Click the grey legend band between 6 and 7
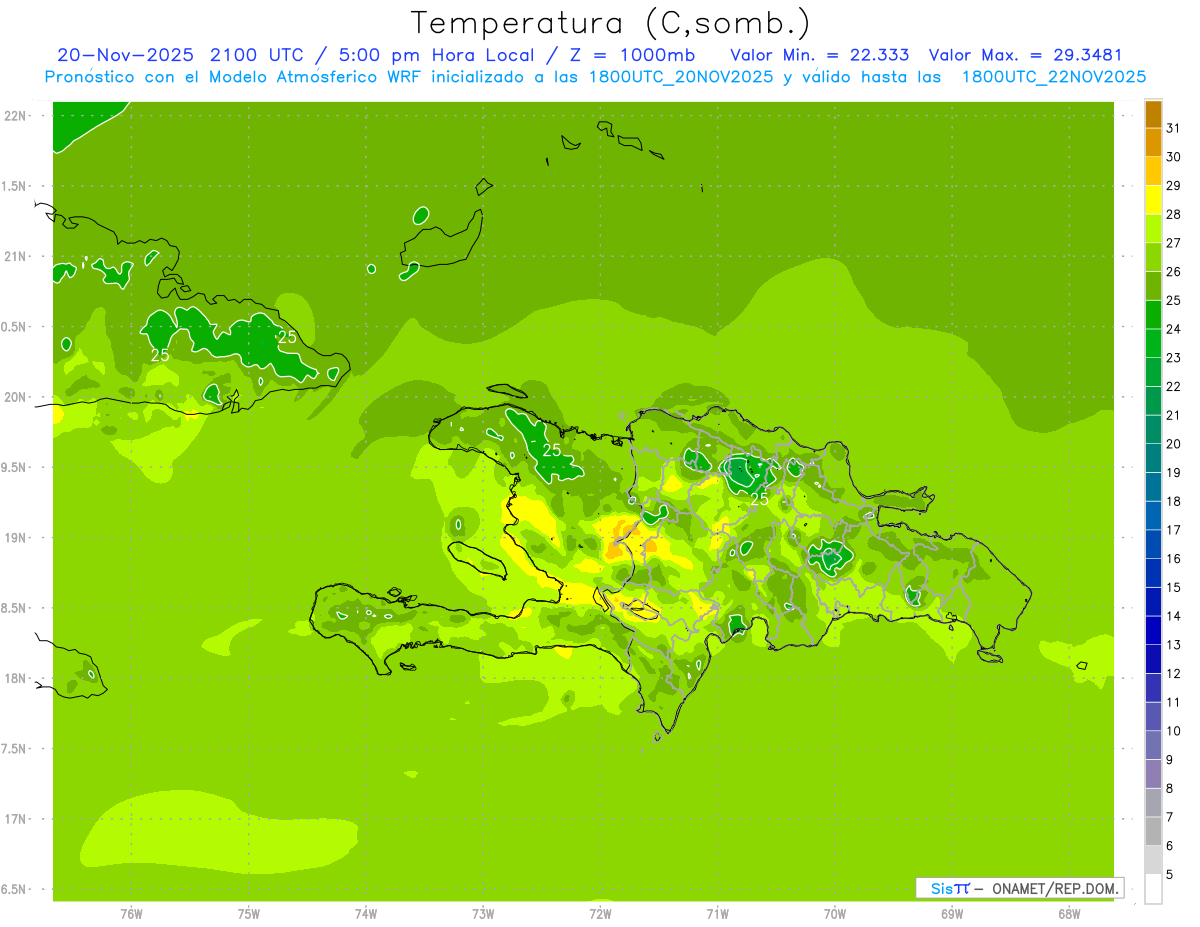Screen dimensions: 1200x927 point(1153,831)
